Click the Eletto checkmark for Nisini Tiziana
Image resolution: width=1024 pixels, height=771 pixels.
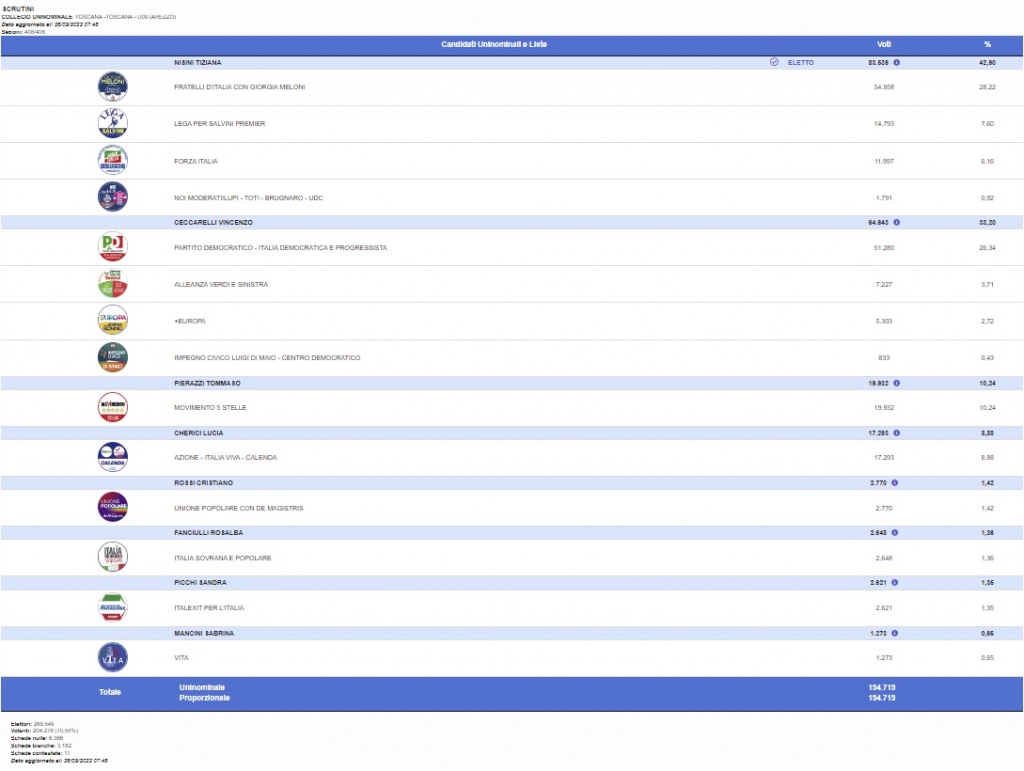(774, 62)
